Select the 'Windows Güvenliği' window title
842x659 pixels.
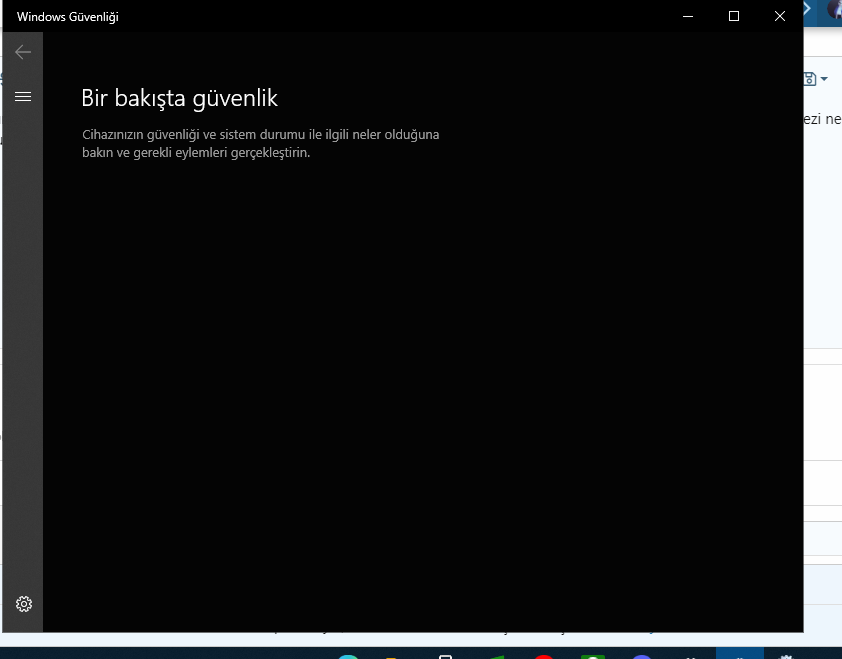[x=68, y=17]
